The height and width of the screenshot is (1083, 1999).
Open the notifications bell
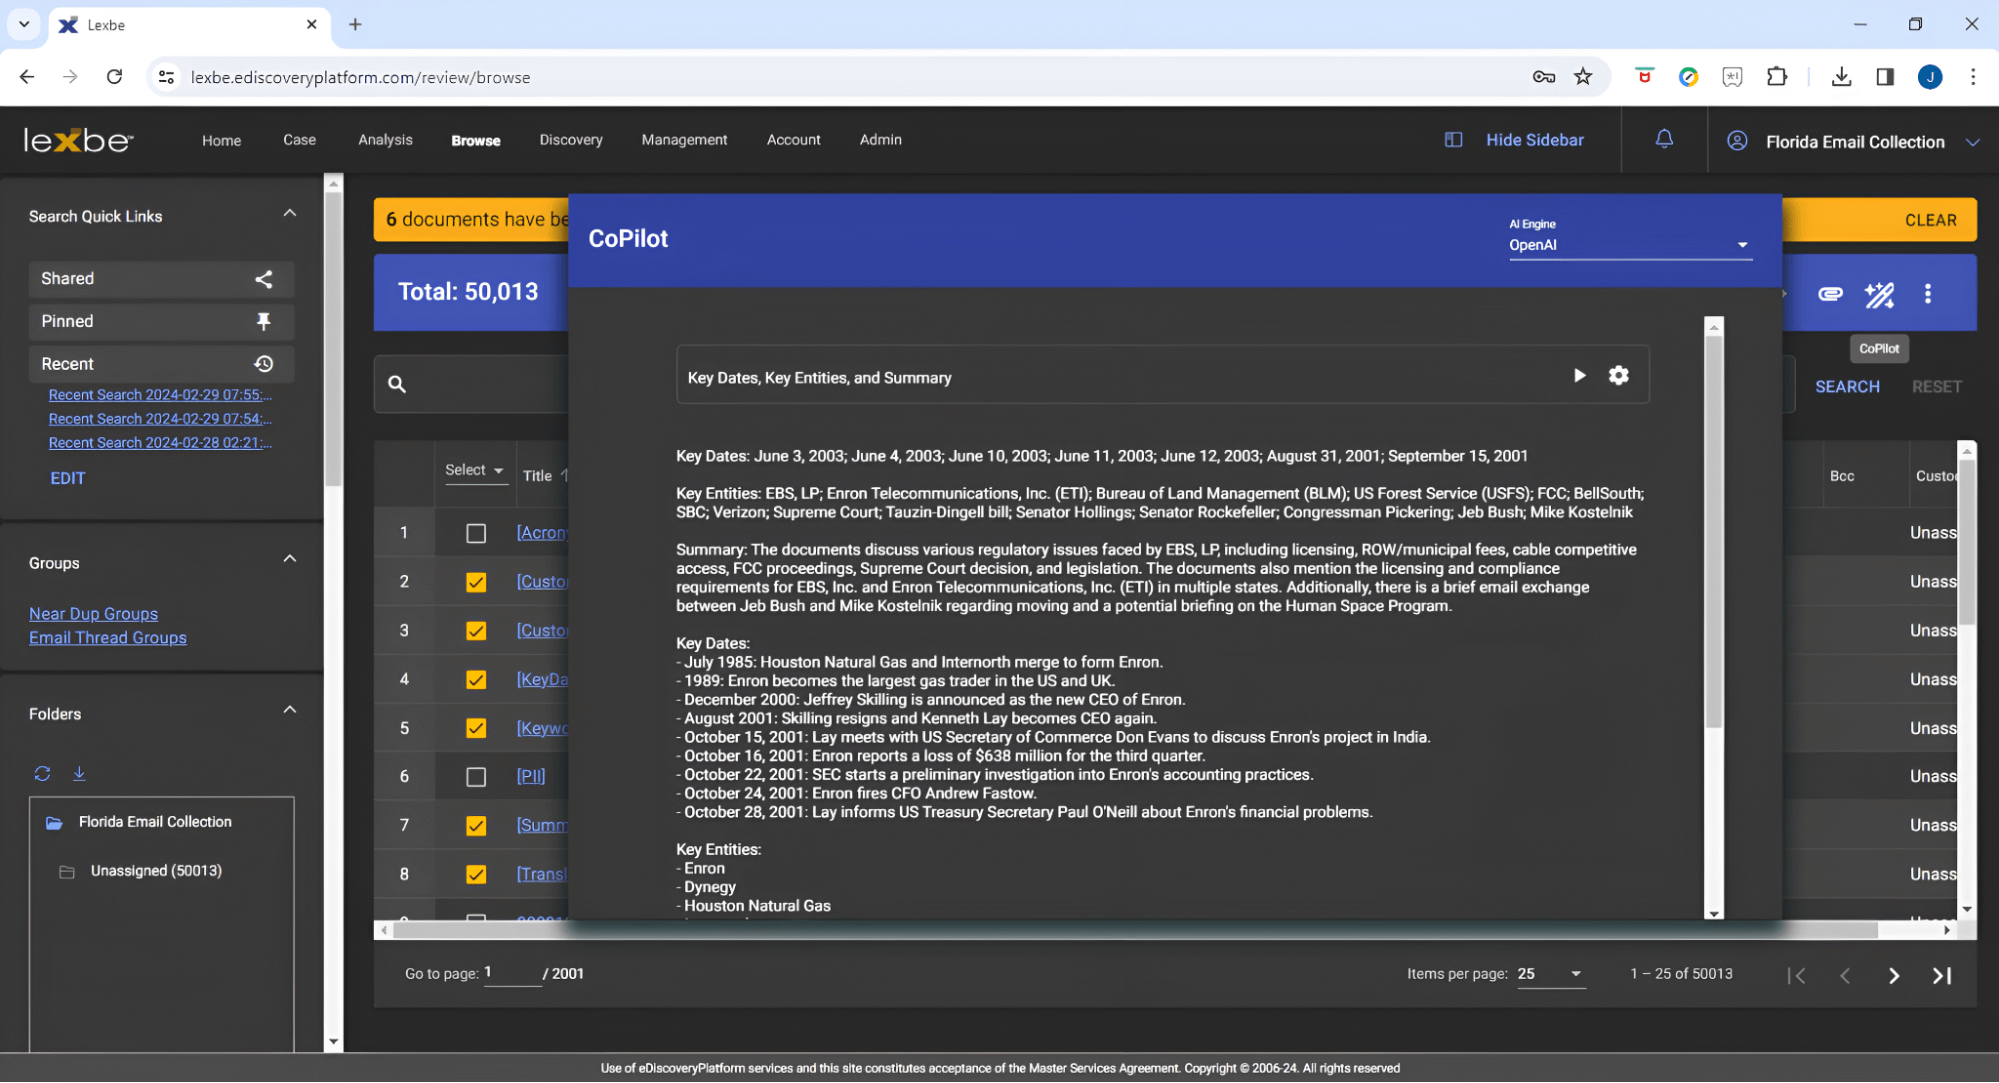[x=1664, y=140]
